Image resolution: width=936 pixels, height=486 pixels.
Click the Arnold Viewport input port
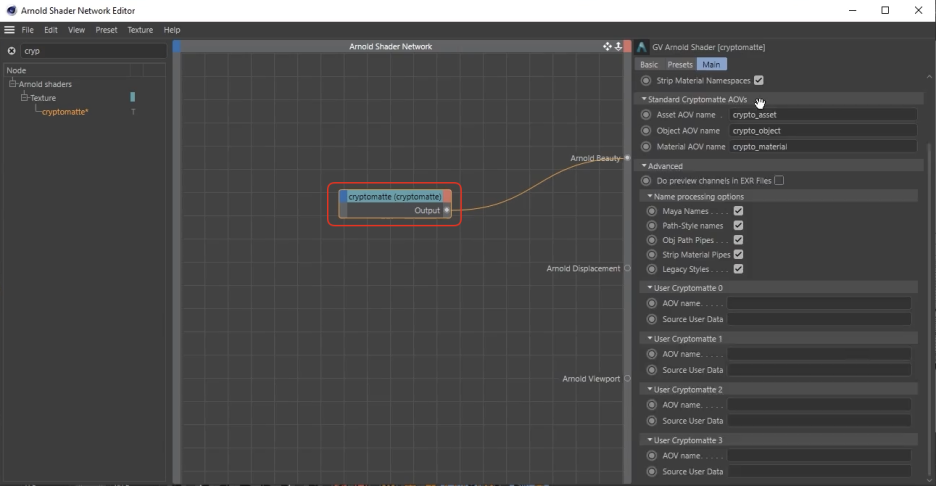(627, 379)
